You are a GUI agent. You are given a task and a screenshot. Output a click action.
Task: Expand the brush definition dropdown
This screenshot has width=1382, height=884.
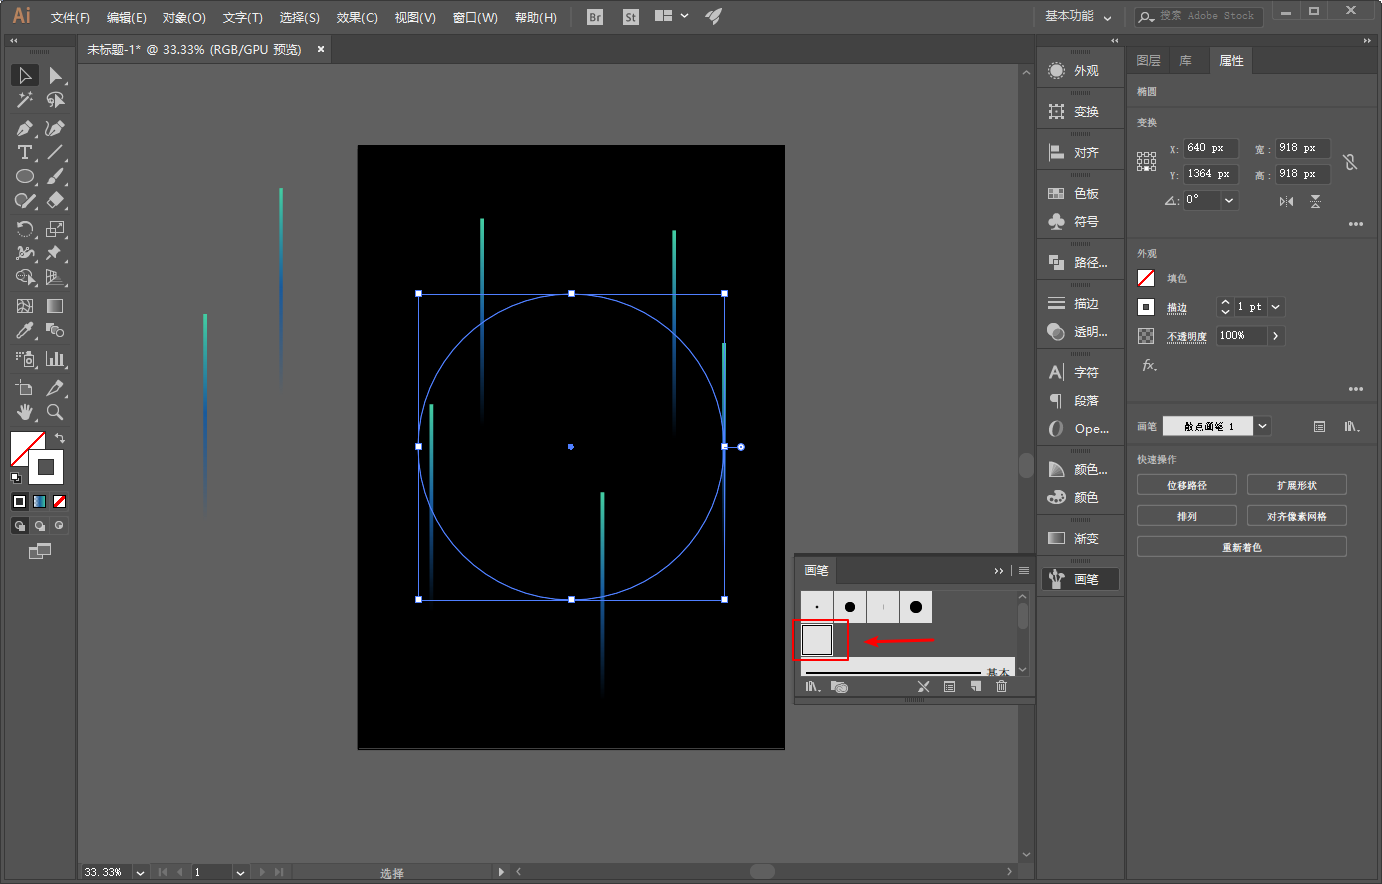point(1263,426)
